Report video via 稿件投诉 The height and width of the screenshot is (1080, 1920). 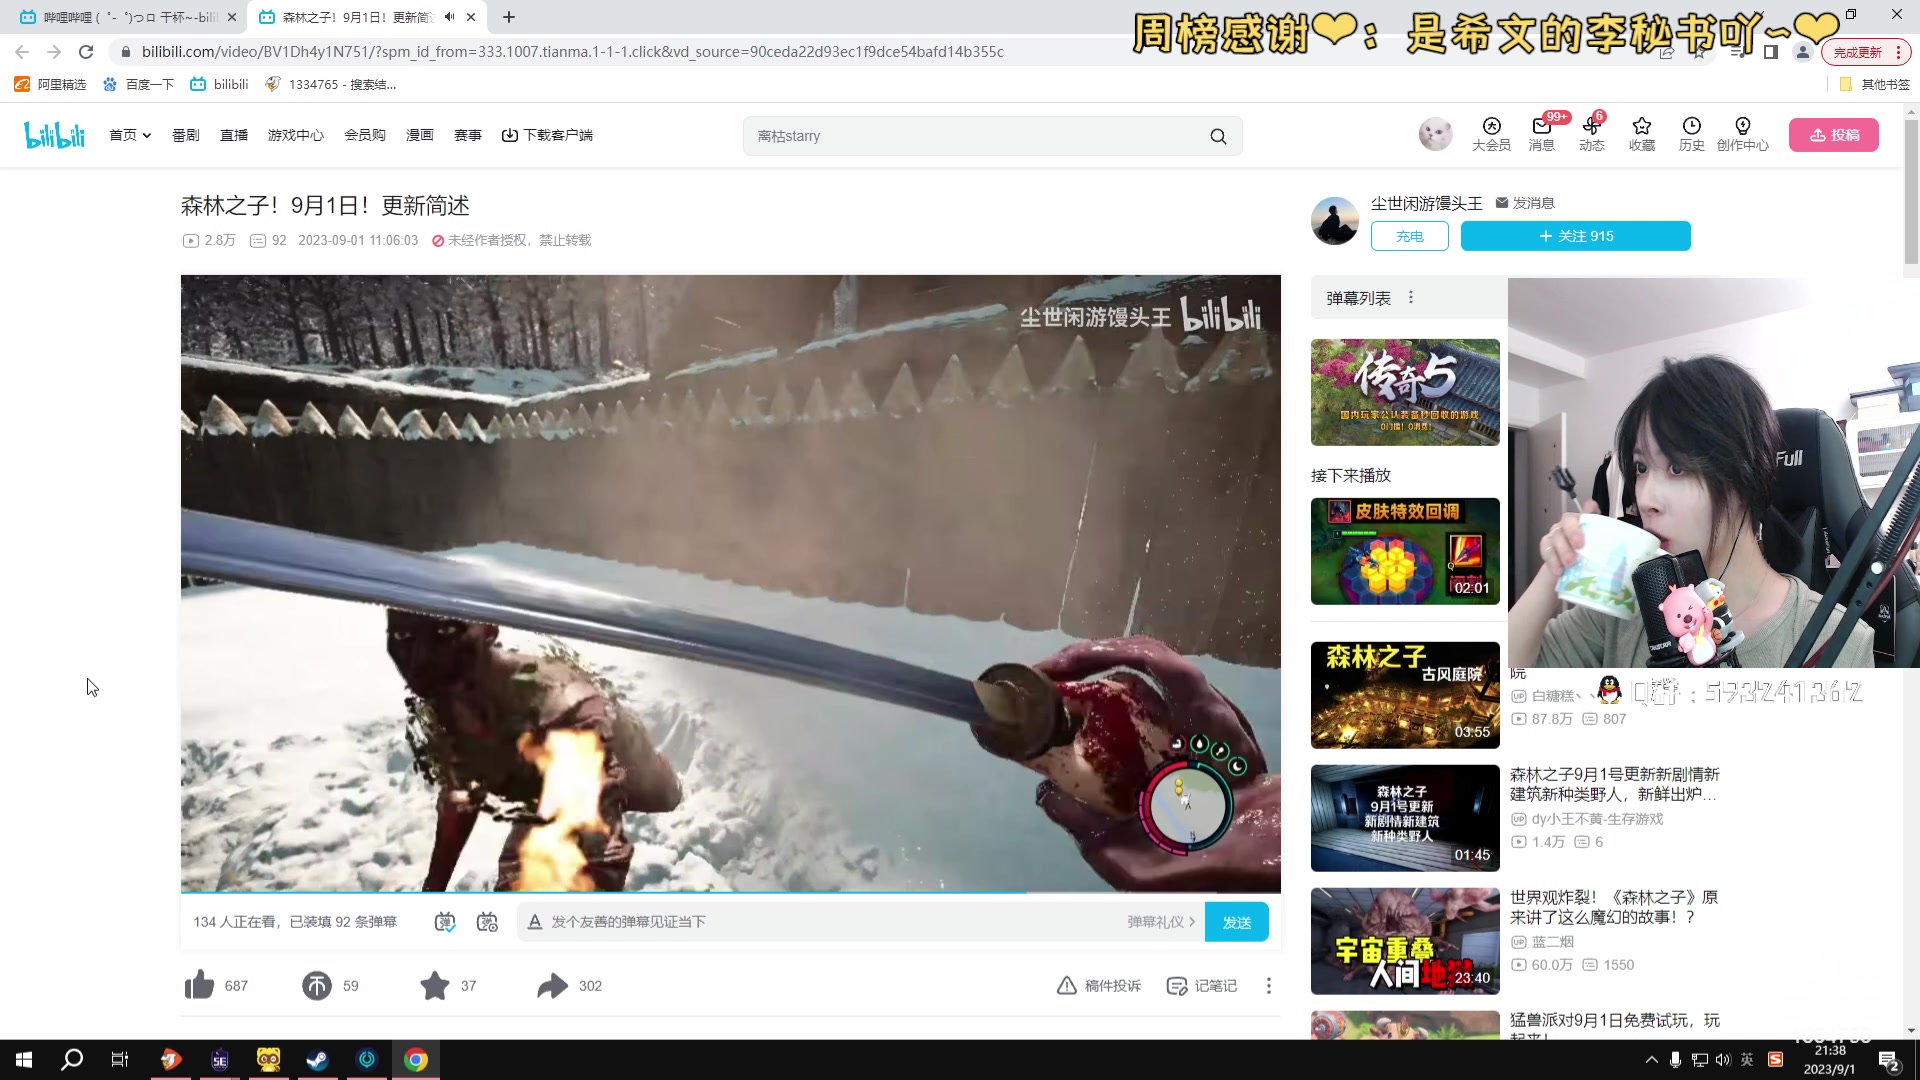(1099, 985)
